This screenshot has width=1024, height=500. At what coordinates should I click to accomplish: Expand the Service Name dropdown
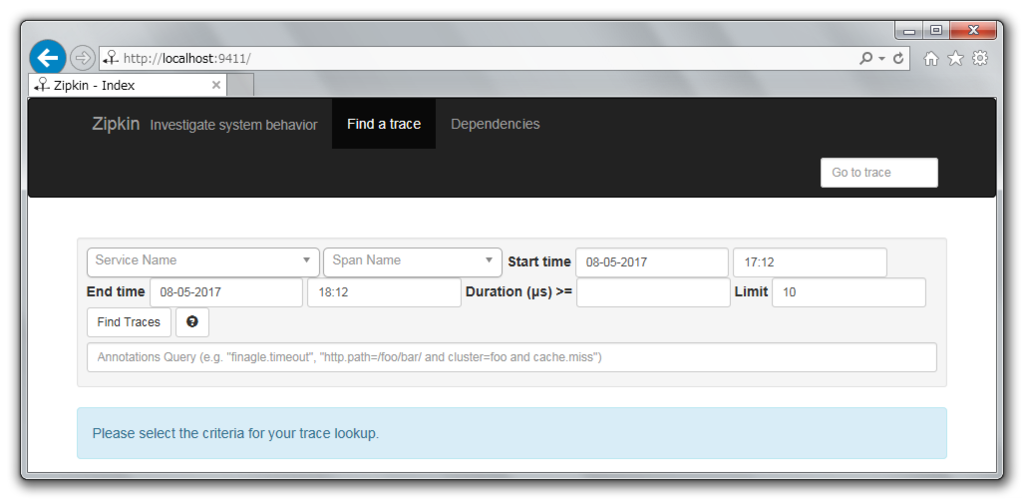tap(203, 262)
